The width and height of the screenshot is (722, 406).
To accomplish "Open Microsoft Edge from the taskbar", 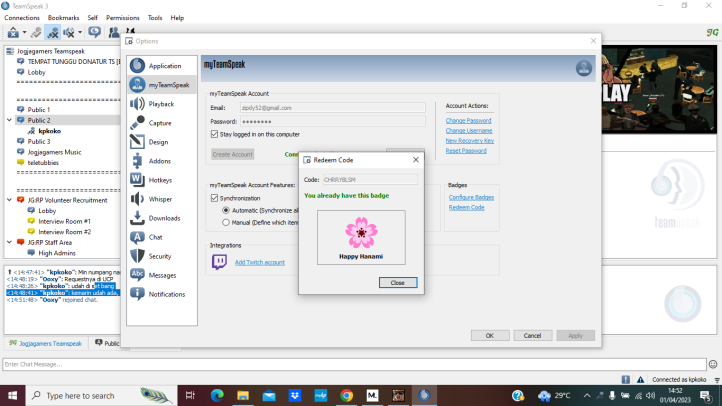I will [x=217, y=395].
